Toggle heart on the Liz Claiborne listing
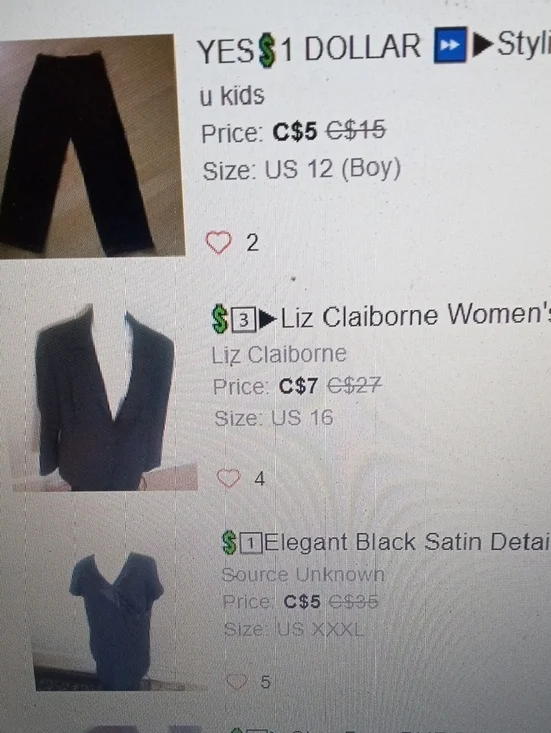Image resolution: width=551 pixels, height=733 pixels. 229,478
